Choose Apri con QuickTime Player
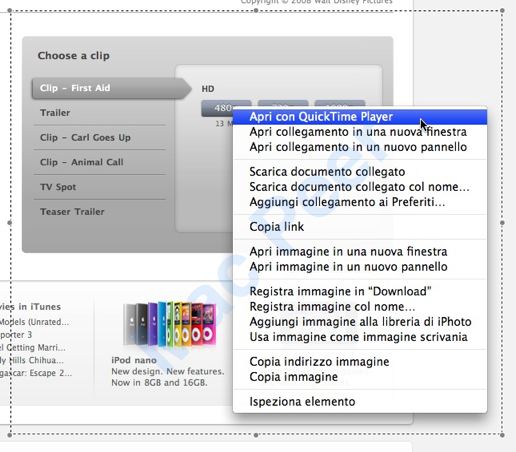The height and width of the screenshot is (452, 516). [360, 117]
